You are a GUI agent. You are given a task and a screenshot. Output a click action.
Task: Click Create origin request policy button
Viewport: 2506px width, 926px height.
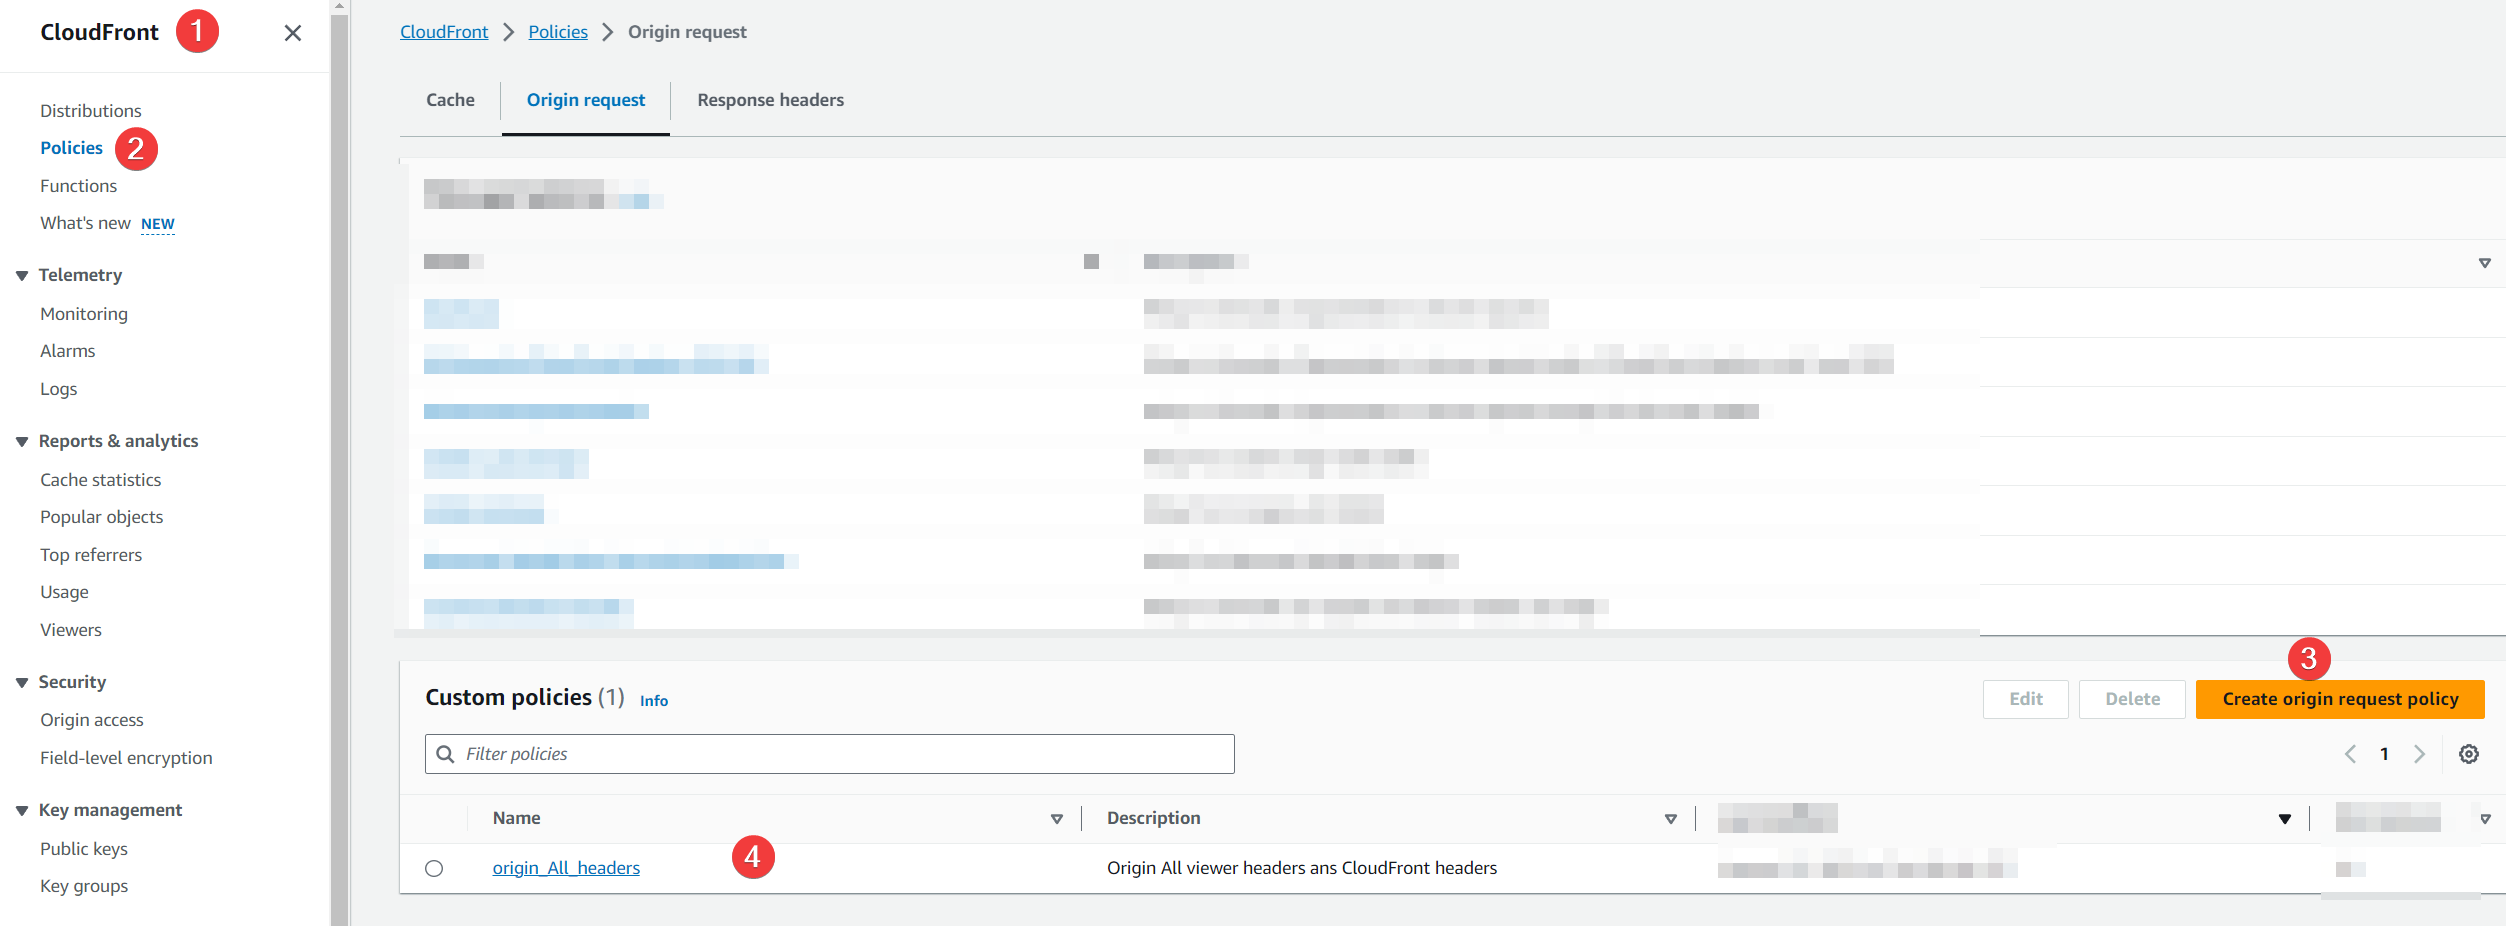pos(2340,699)
